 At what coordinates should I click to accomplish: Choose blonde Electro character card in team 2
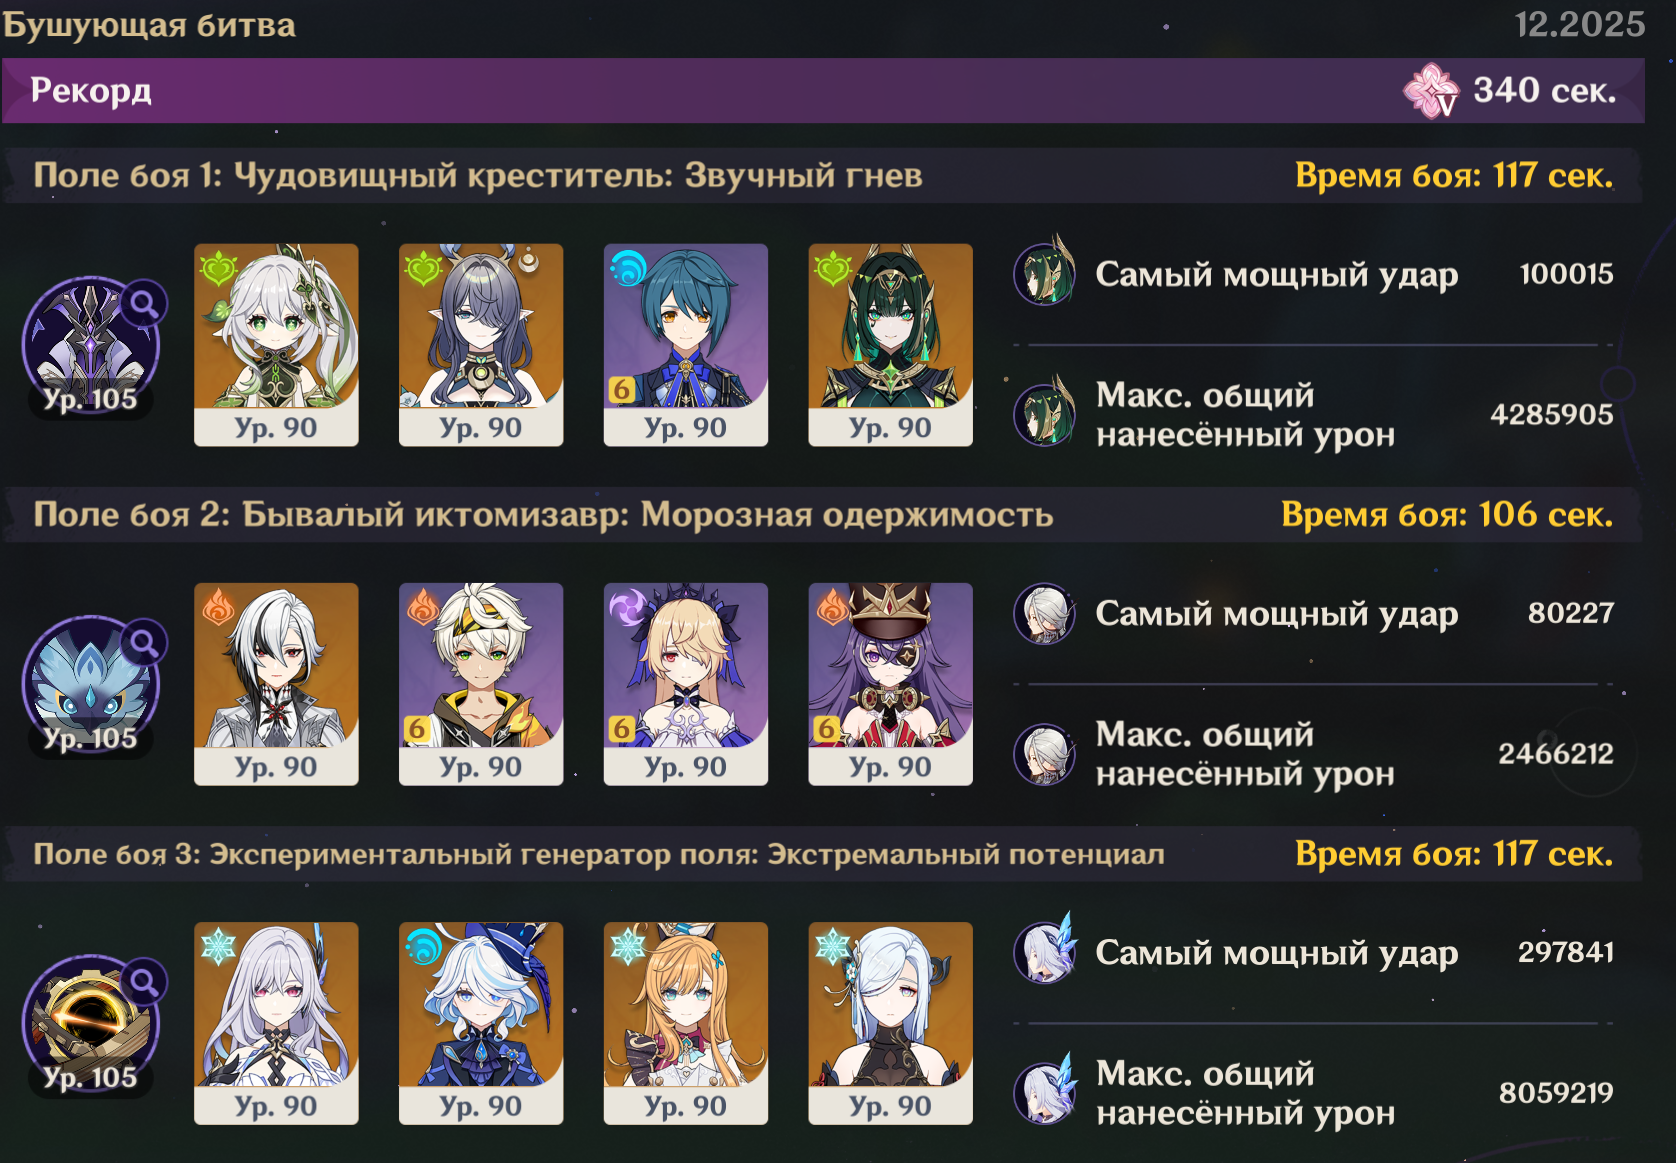686,684
